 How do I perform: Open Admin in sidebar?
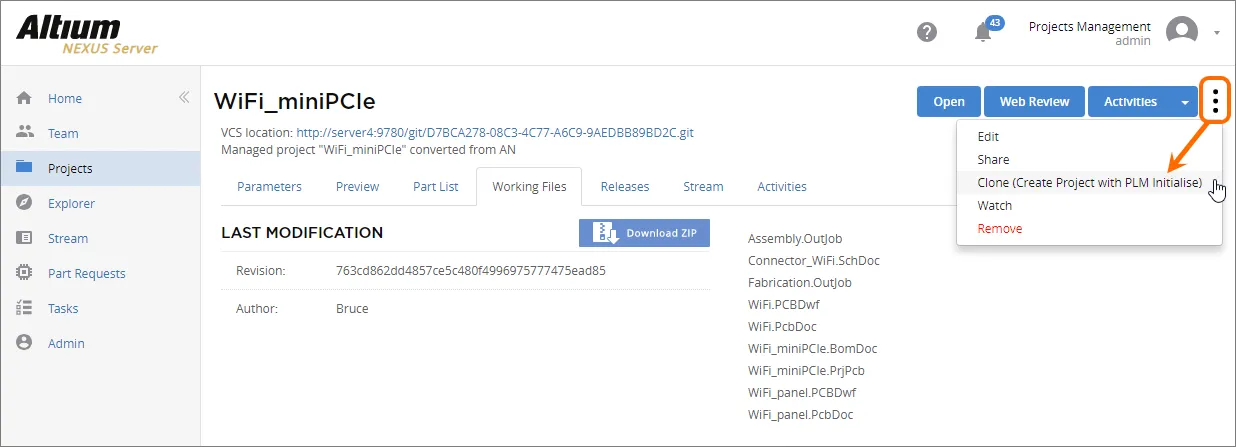click(66, 343)
